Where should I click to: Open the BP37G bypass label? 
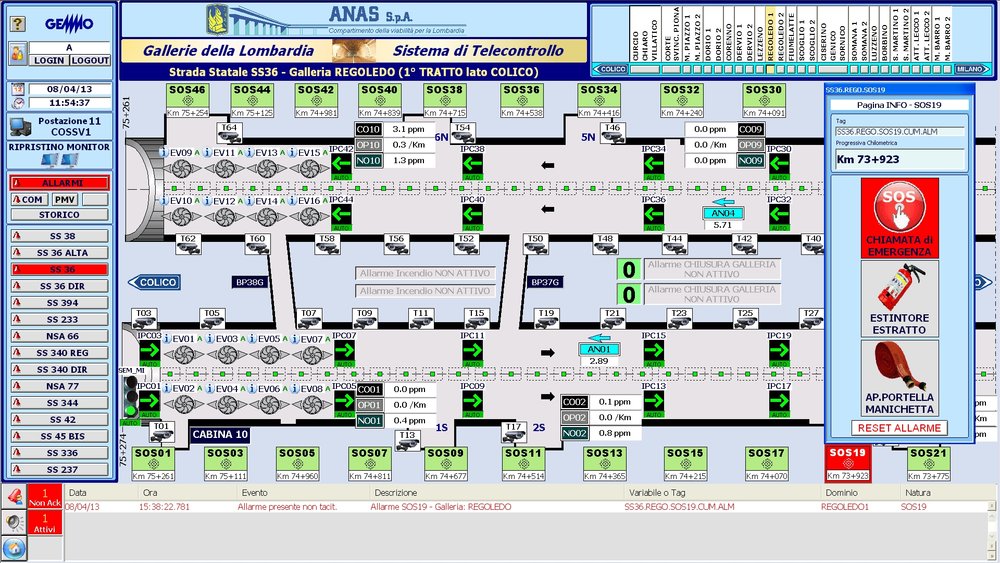tap(545, 282)
